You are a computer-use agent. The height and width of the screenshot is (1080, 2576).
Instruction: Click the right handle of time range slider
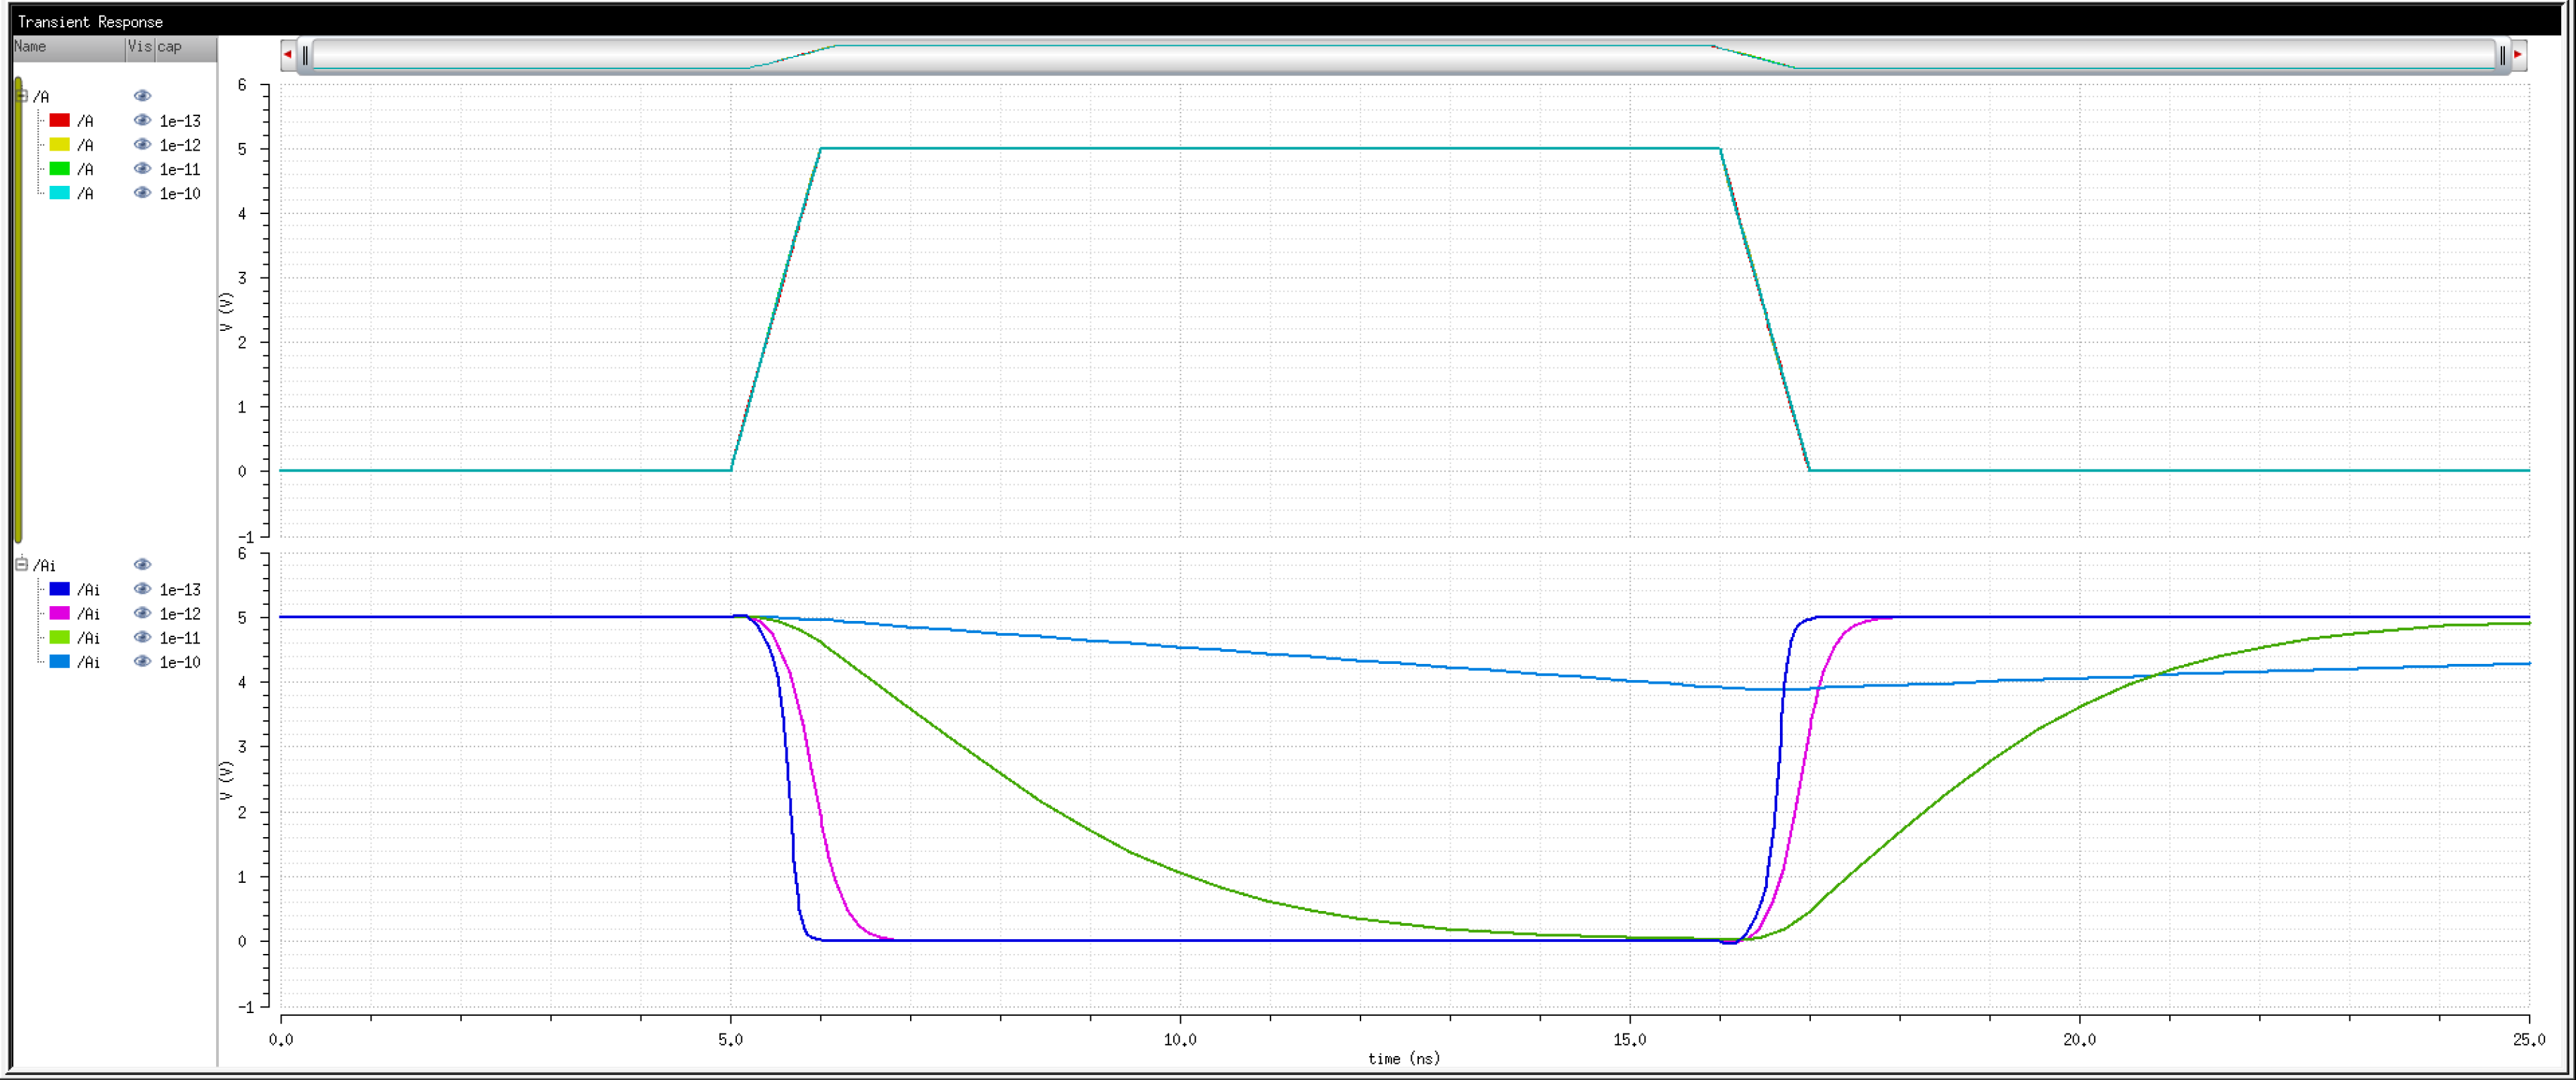[2503, 55]
